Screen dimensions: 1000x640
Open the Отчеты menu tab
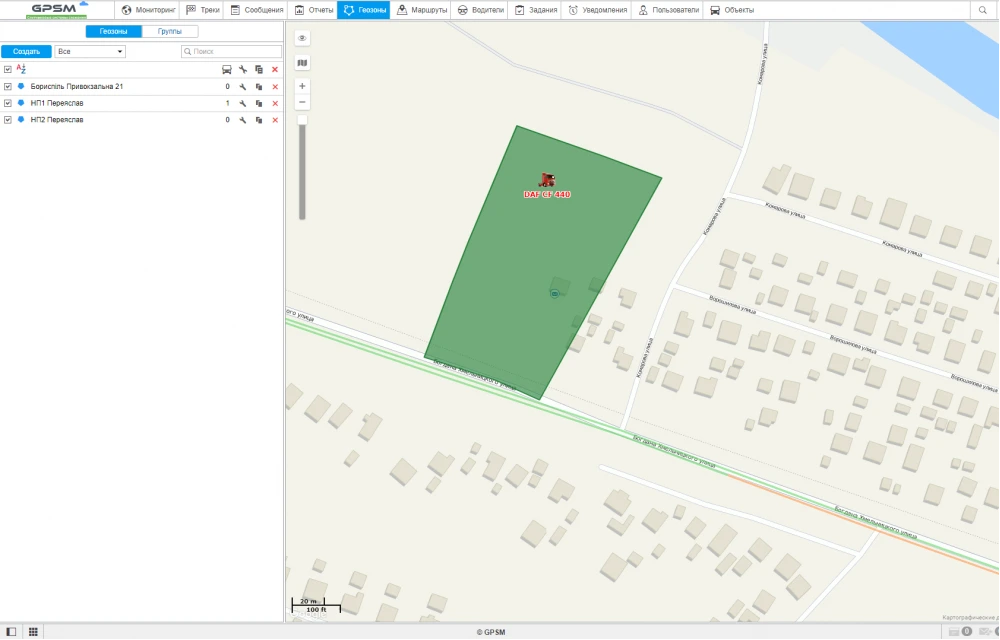tap(314, 10)
